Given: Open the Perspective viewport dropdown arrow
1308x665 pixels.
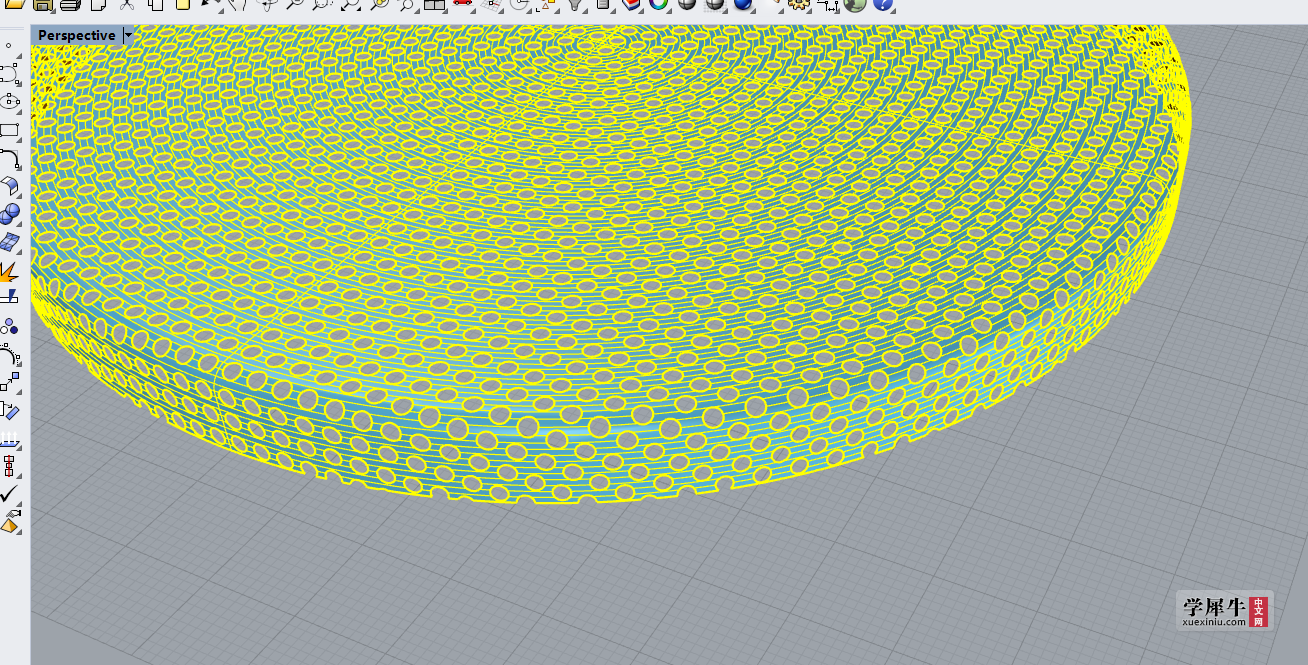Looking at the screenshot, I should coord(127,36).
